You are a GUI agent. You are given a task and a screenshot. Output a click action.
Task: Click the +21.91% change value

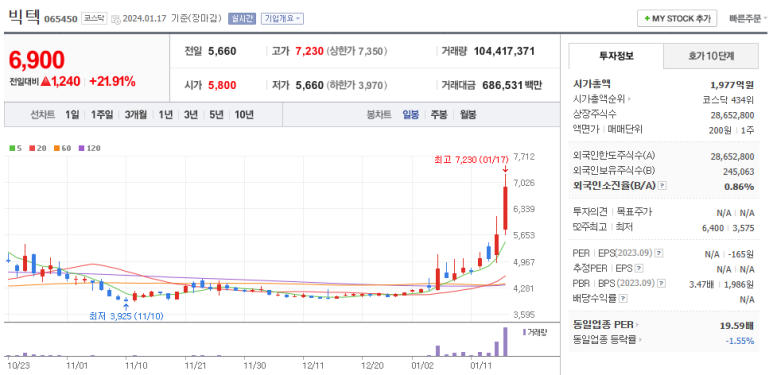pyautogui.click(x=112, y=82)
